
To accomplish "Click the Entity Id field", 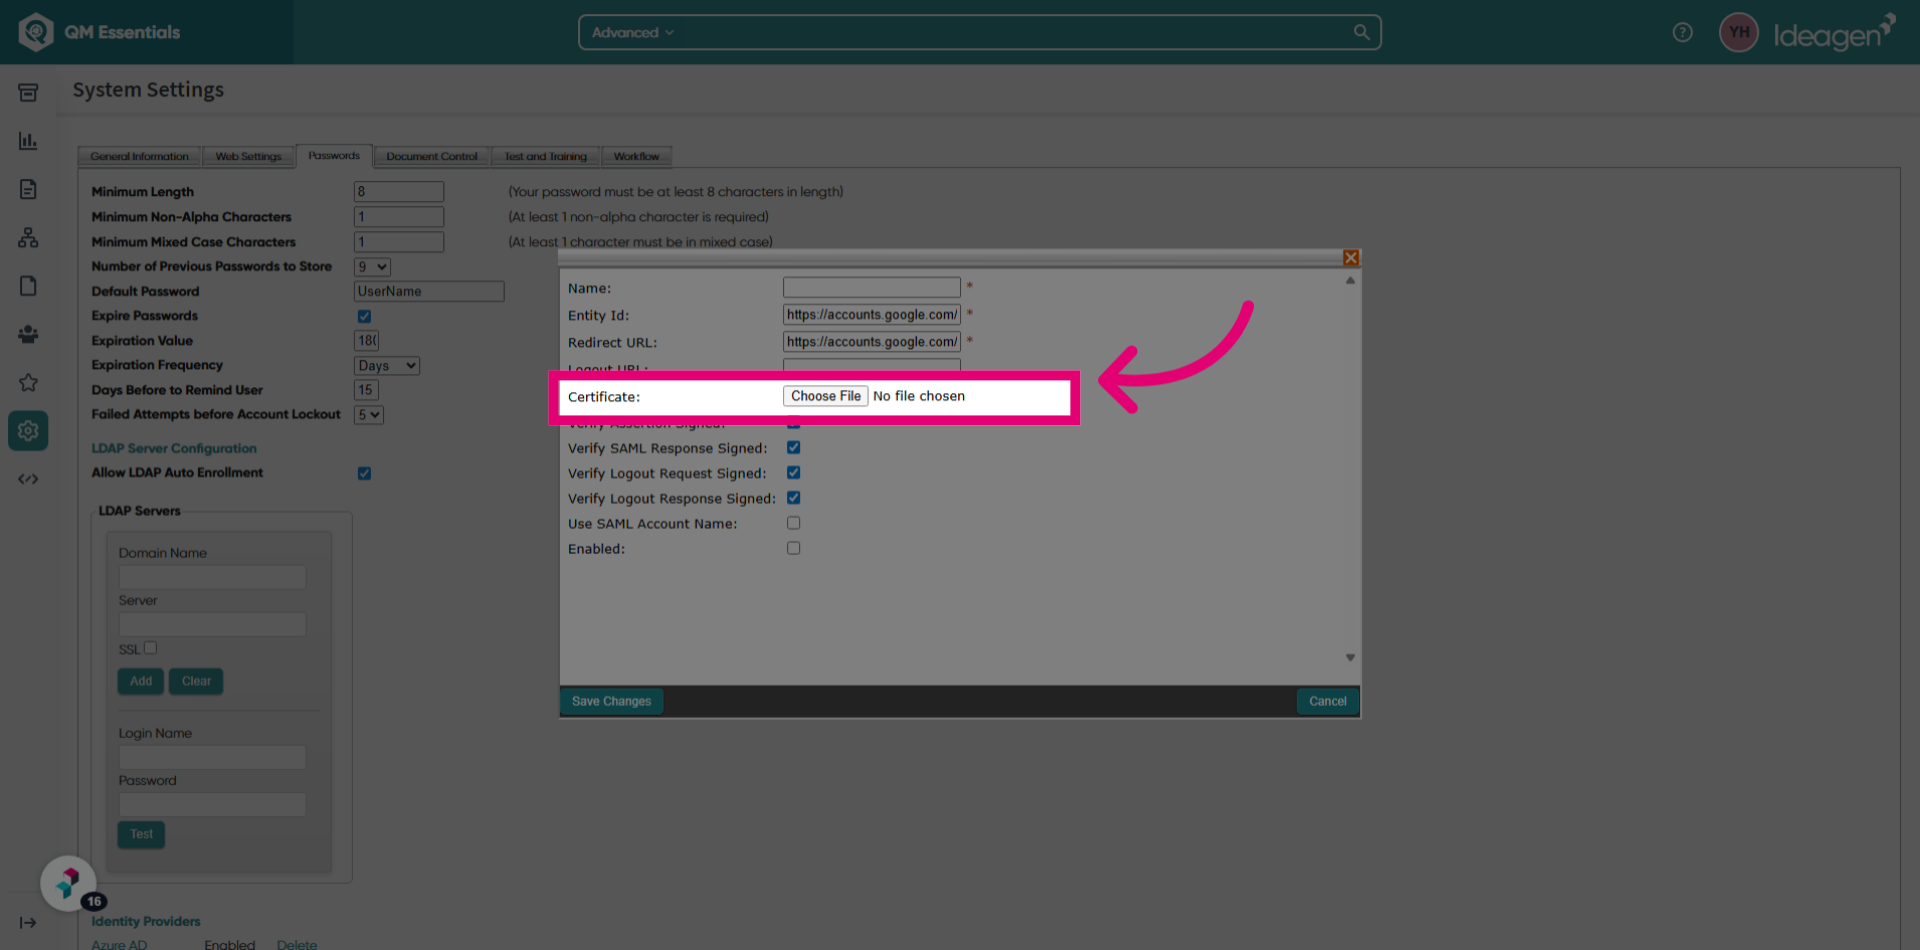I will point(871,315).
